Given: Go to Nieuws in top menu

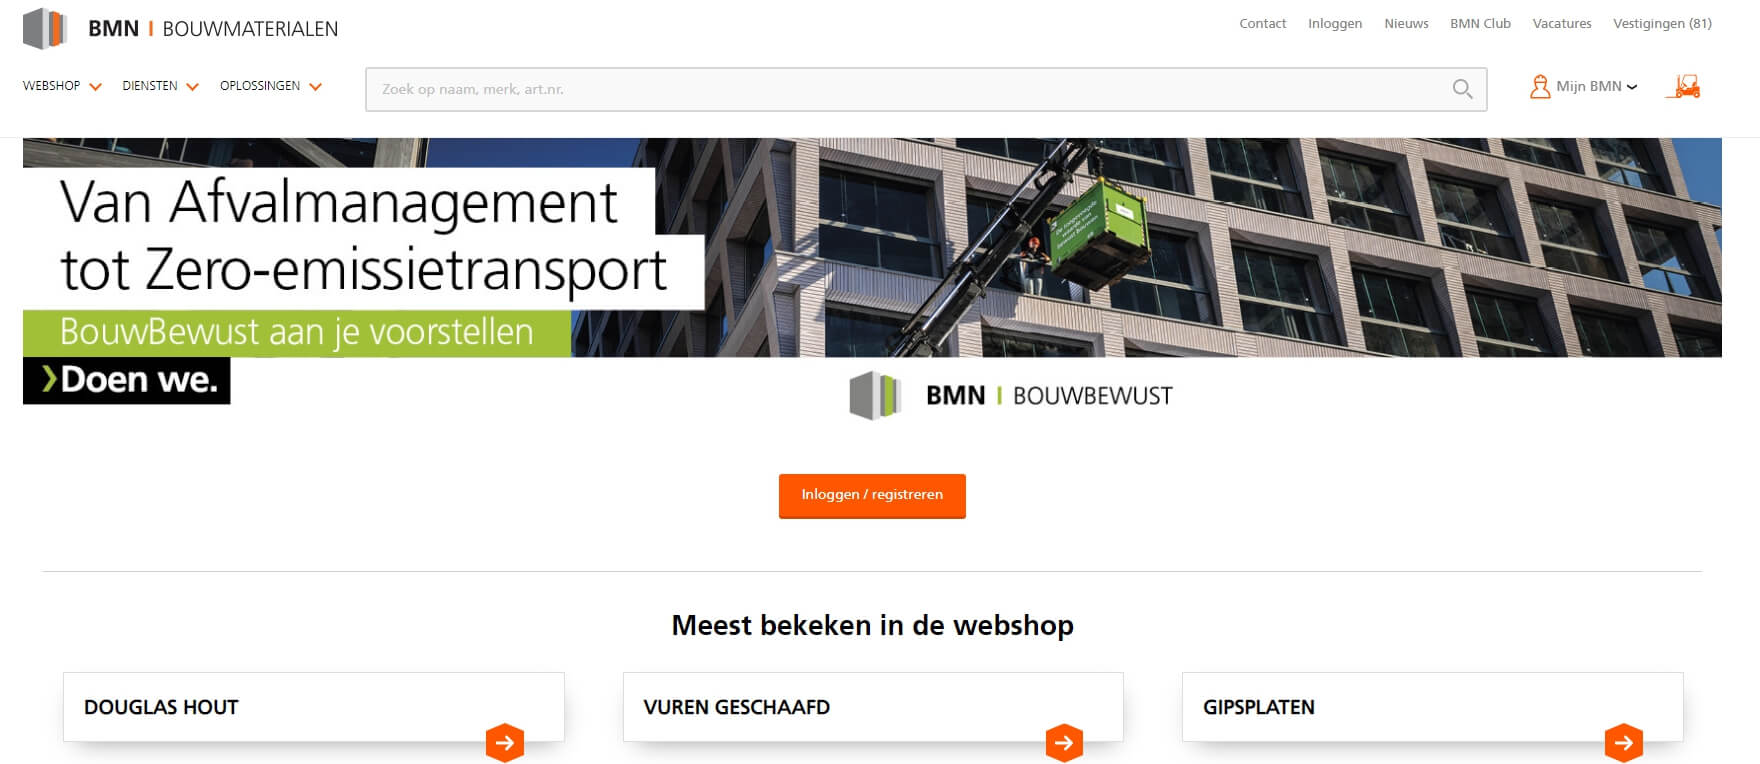Looking at the screenshot, I should click(x=1406, y=23).
